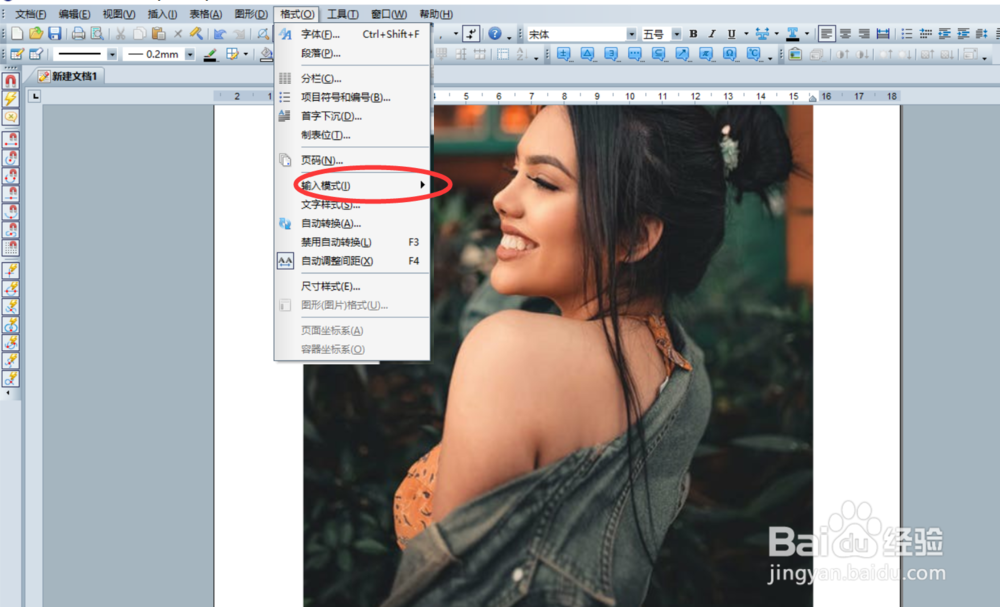Switch to the 新建文档1 tab

coord(68,76)
